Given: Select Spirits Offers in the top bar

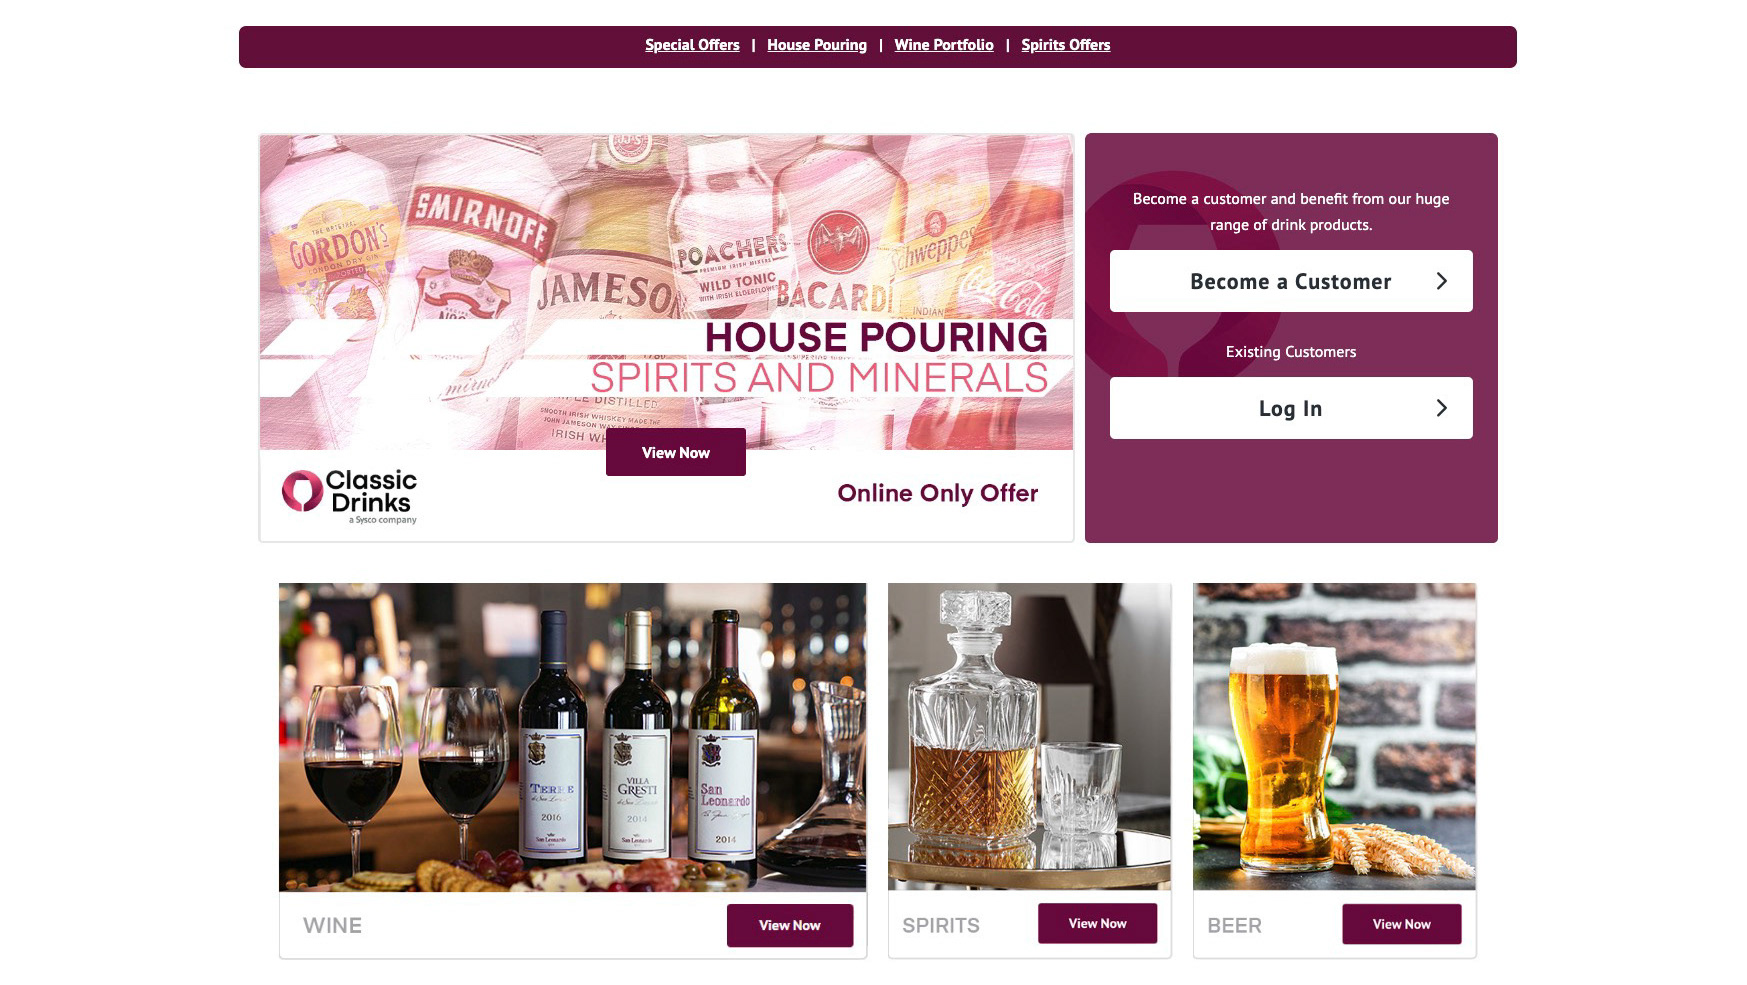Looking at the screenshot, I should [1065, 45].
